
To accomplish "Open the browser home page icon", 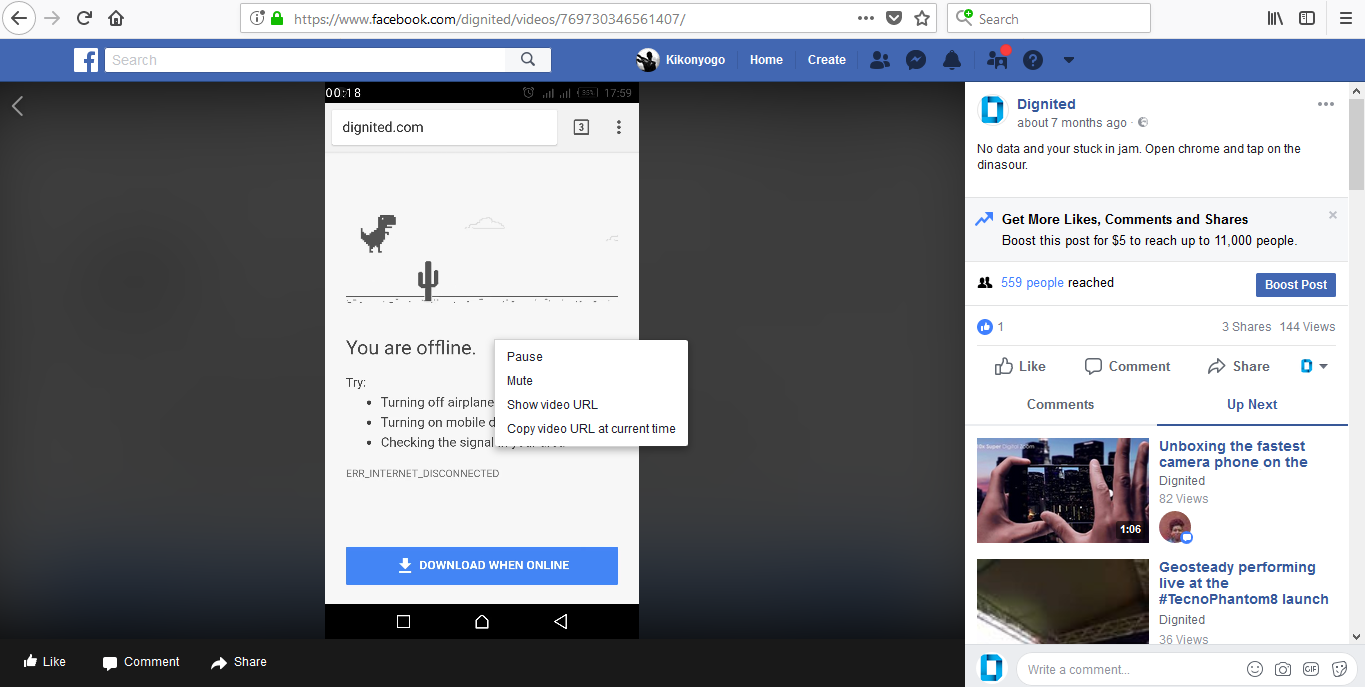I will pyautogui.click(x=116, y=18).
